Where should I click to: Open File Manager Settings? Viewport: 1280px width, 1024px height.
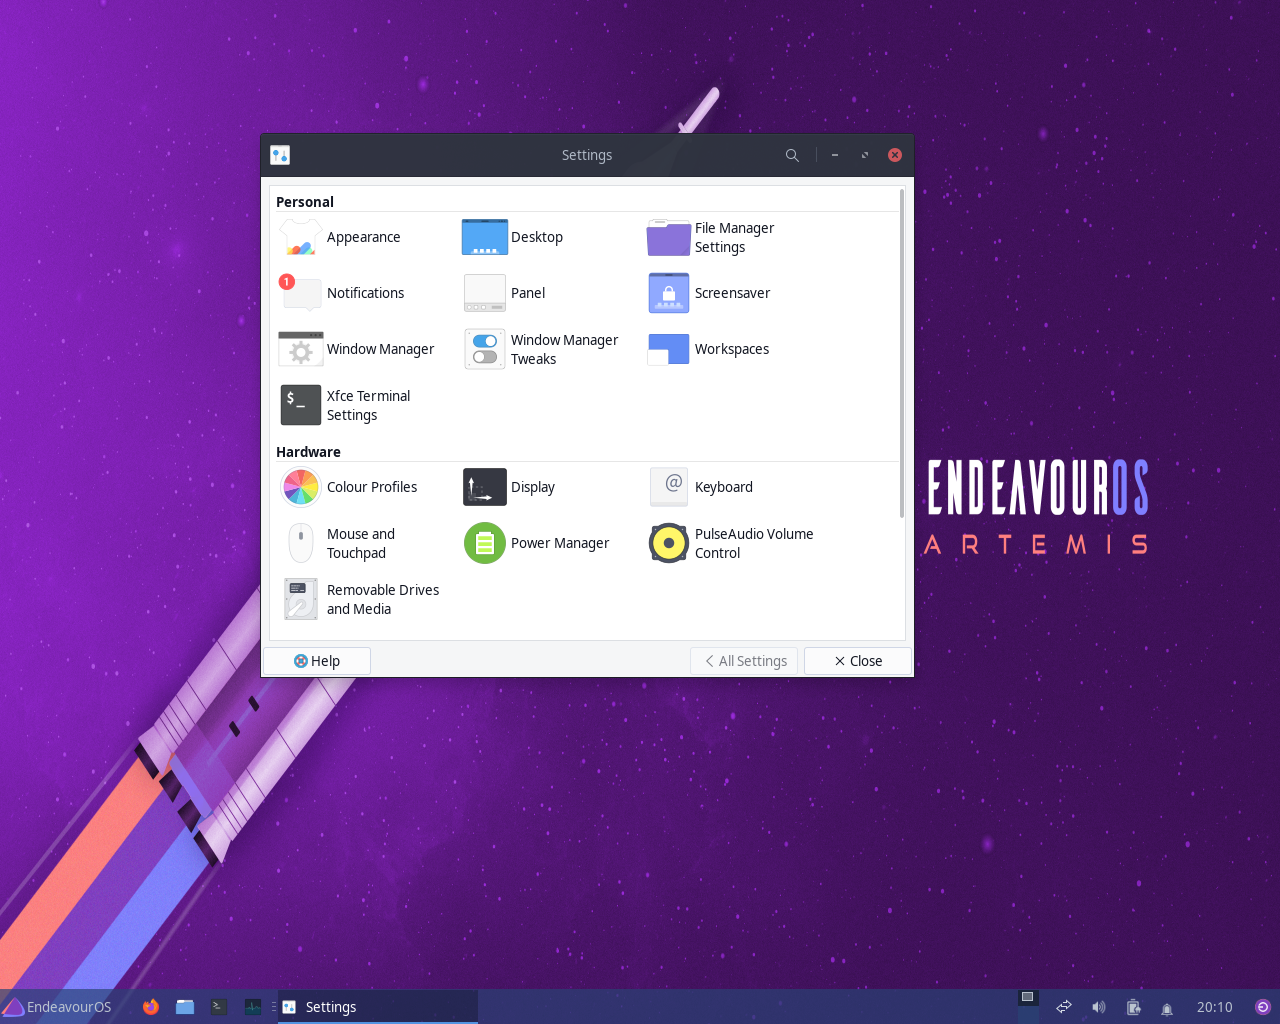click(711, 237)
